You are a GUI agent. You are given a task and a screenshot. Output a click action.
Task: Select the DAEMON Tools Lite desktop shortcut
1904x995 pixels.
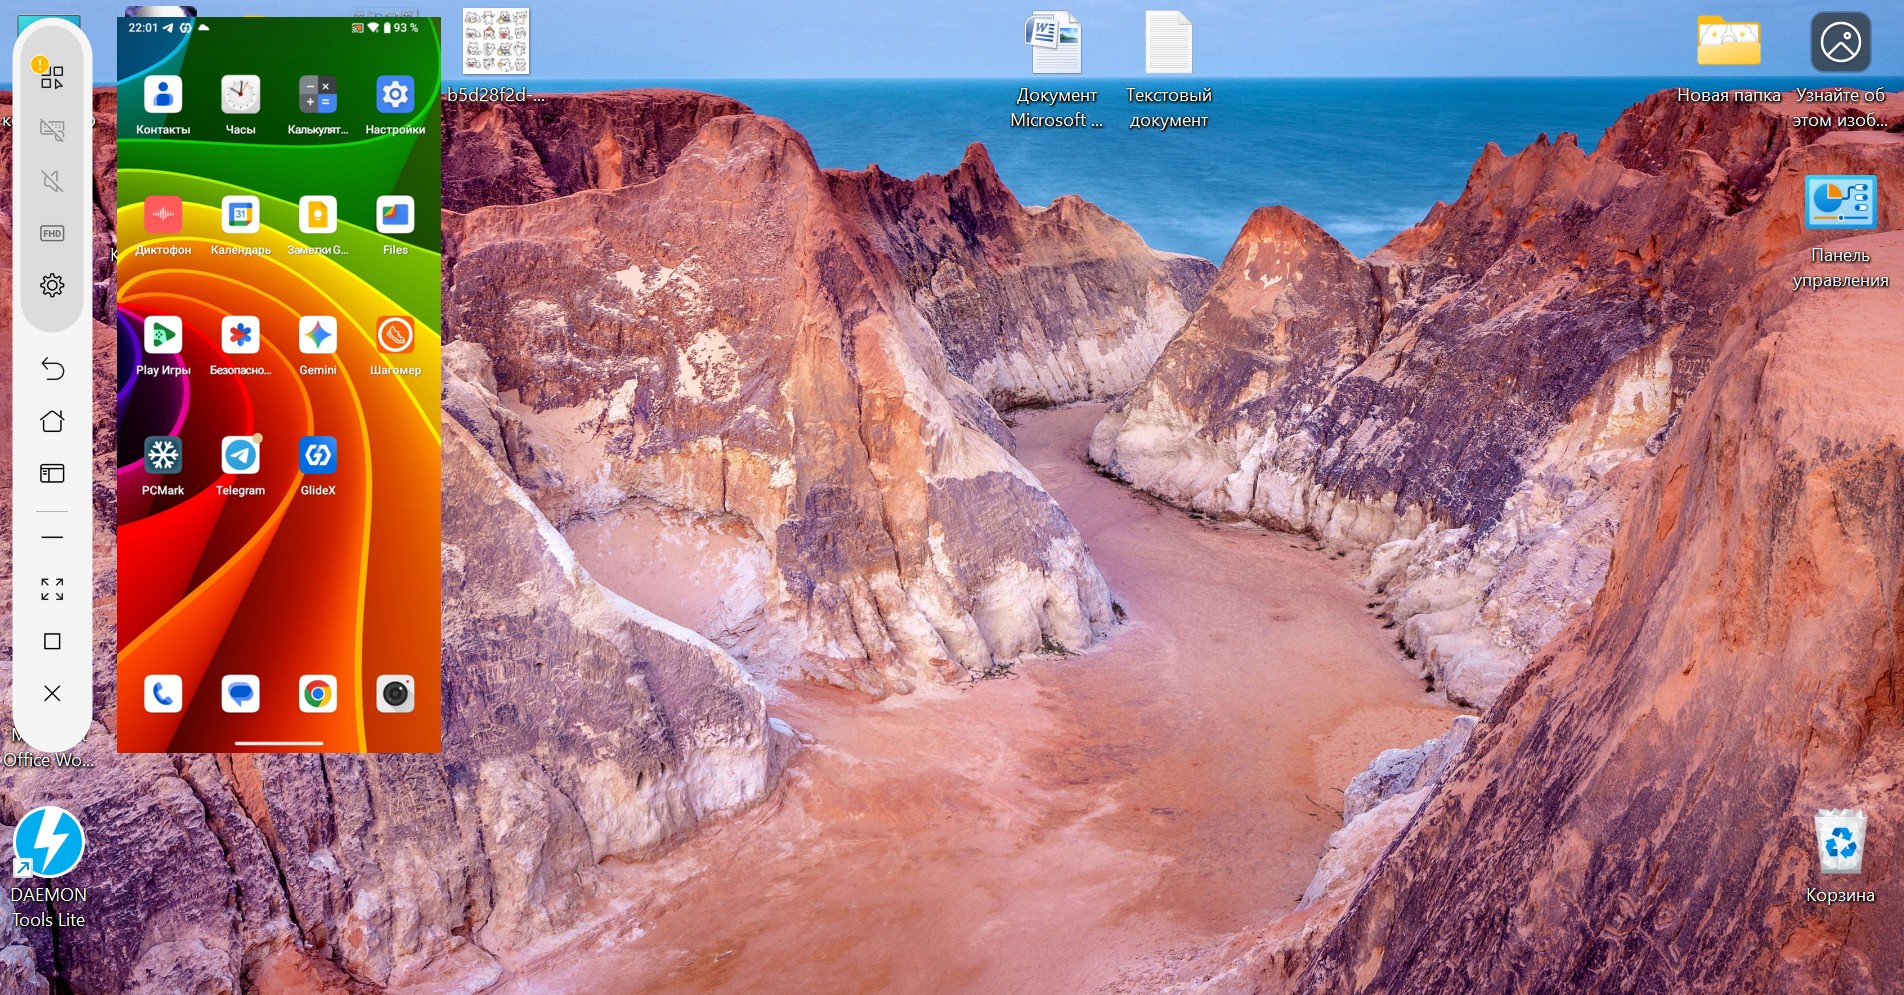pos(49,868)
